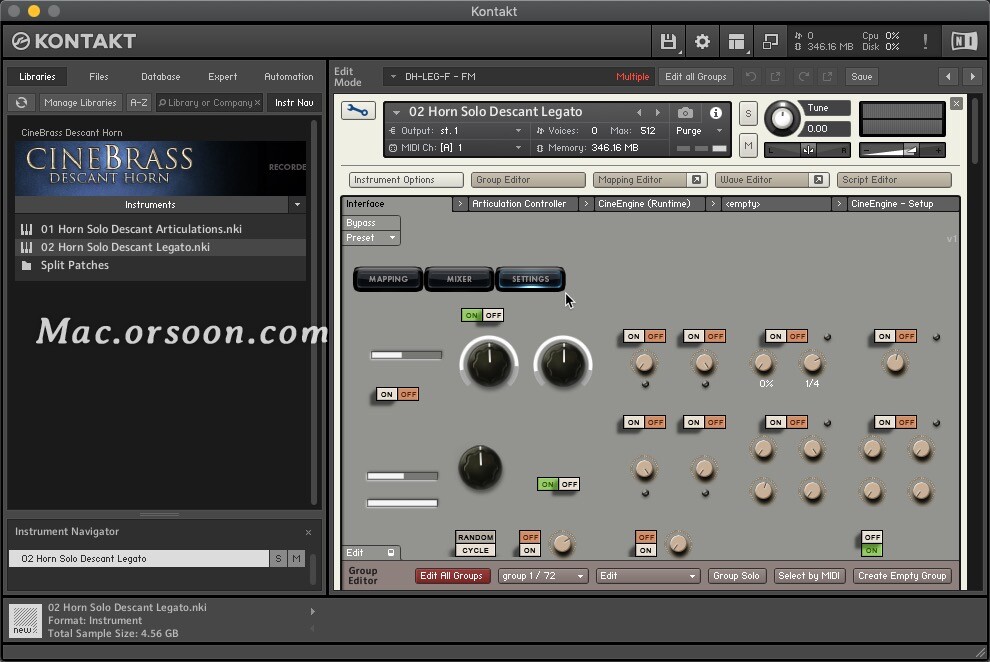Viewport: 990px width, 662px height.
Task: Open Kontakt options gear icon
Action: 702,42
